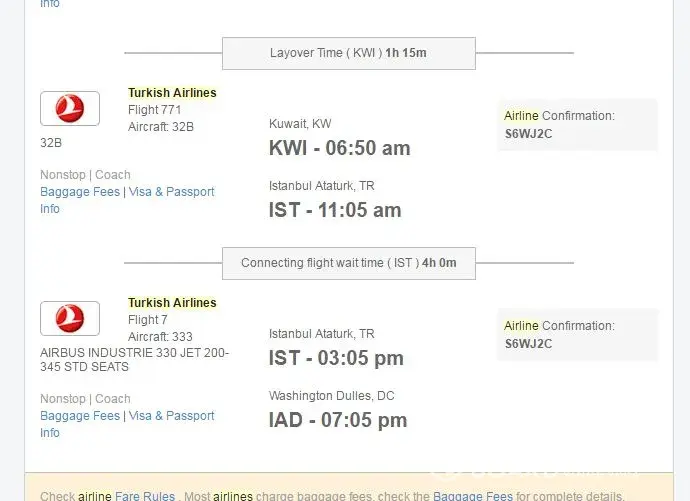The height and width of the screenshot is (501, 690).
Task: Click the KWI 06:50 am departure time
Action: [x=339, y=148]
